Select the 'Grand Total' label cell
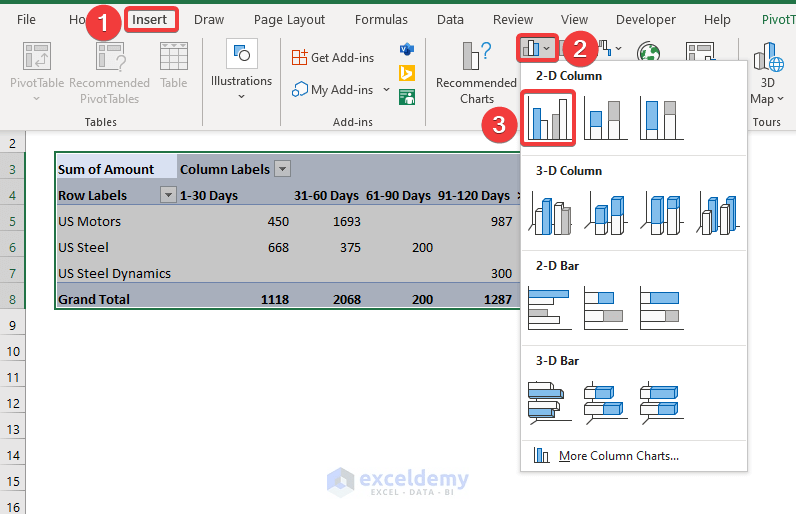The width and height of the screenshot is (796, 514). tap(116, 299)
